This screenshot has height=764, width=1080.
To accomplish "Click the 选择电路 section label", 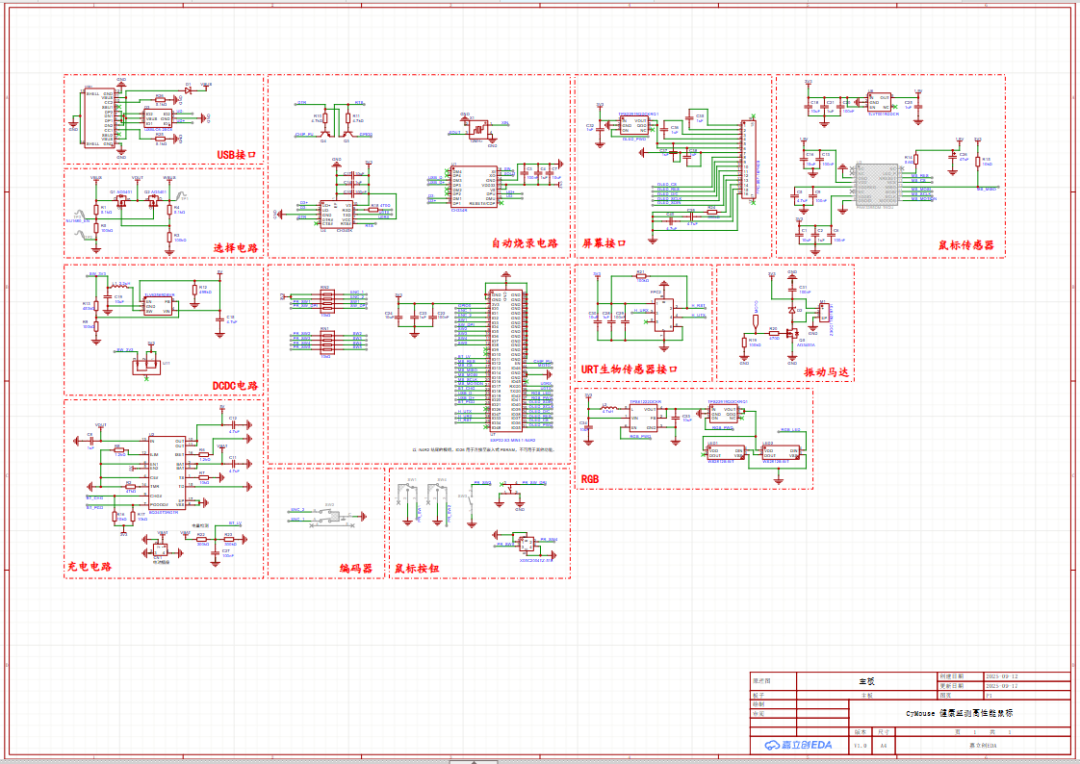I will point(236,247).
